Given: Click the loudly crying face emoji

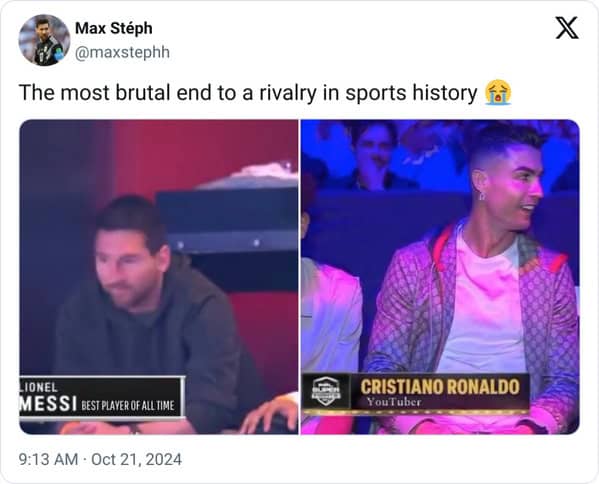Looking at the screenshot, I should click(498, 92).
